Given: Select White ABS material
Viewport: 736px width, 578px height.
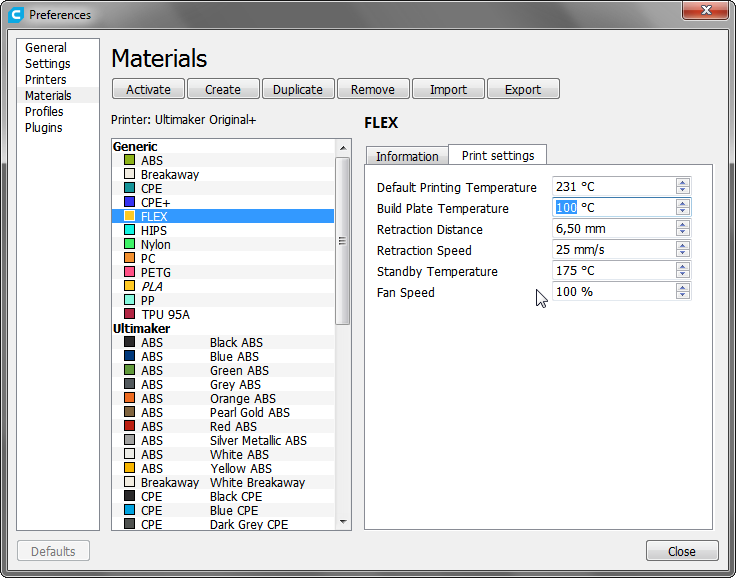Looking at the screenshot, I should coord(223,455).
